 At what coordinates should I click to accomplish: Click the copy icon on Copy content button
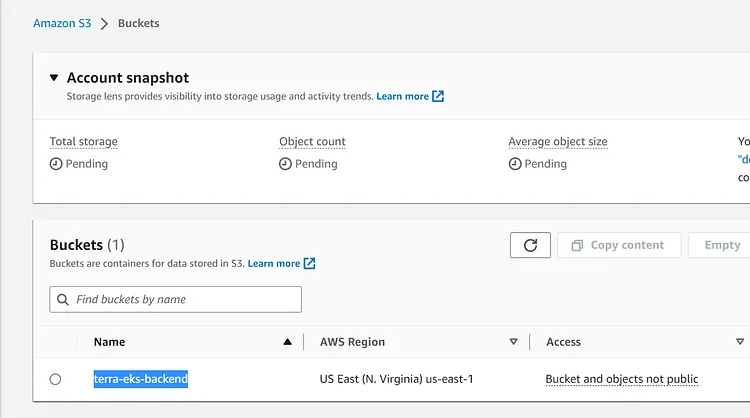(577, 245)
